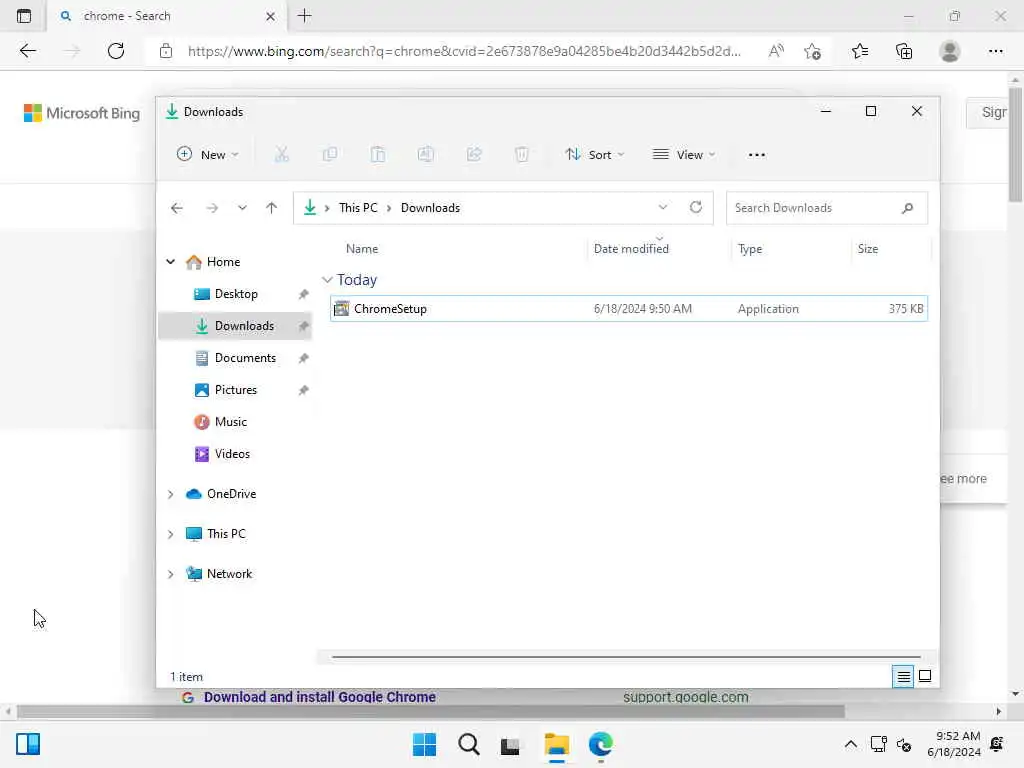Viewport: 1024px width, 768px height.
Task: Click the Read aloud icon in Edge
Action: coord(776,51)
